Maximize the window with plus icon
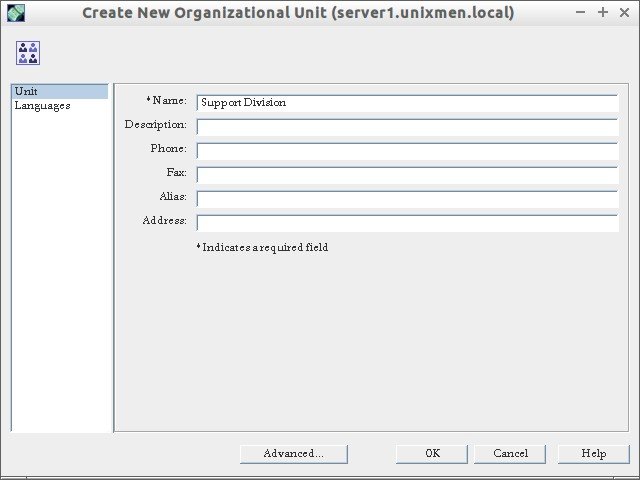This screenshot has width=640, height=480. point(603,13)
